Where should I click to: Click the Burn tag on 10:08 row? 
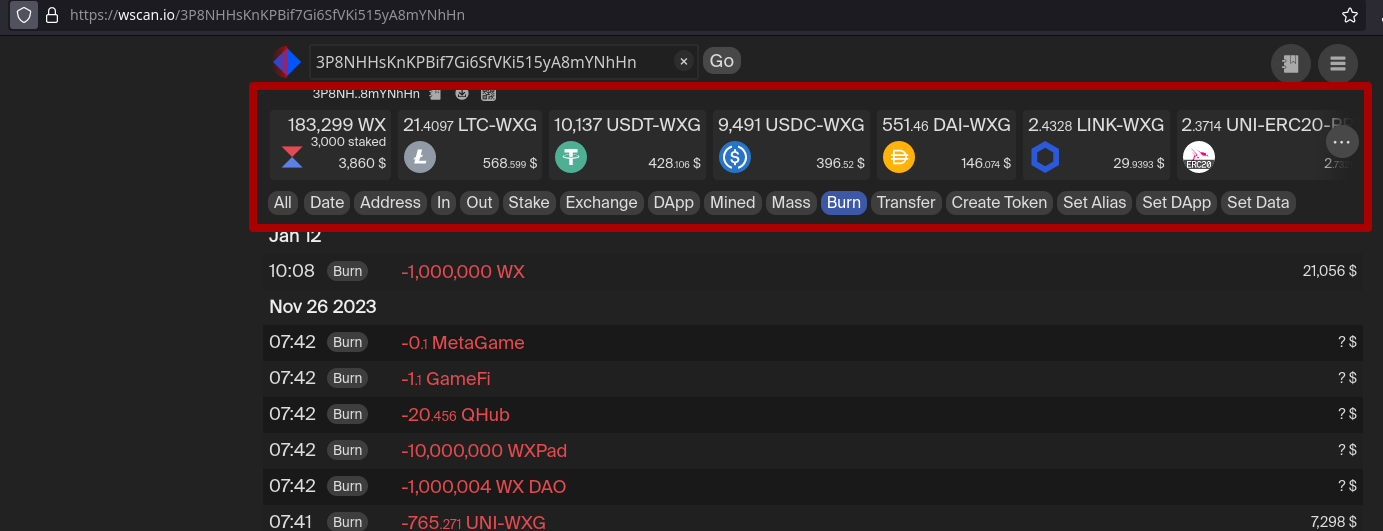(347, 271)
